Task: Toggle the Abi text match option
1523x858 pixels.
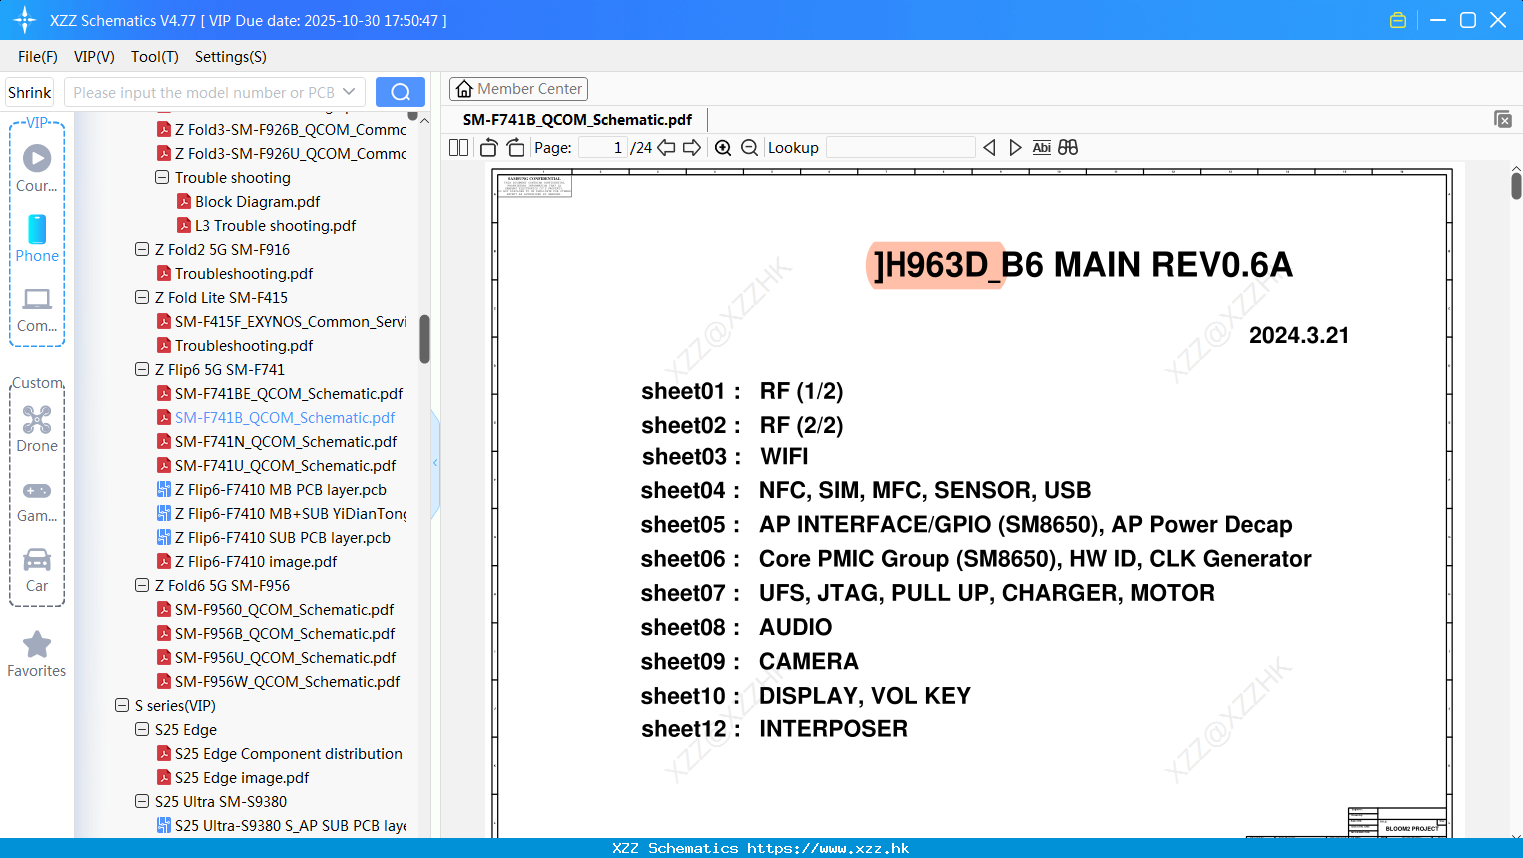Action: coord(1041,148)
